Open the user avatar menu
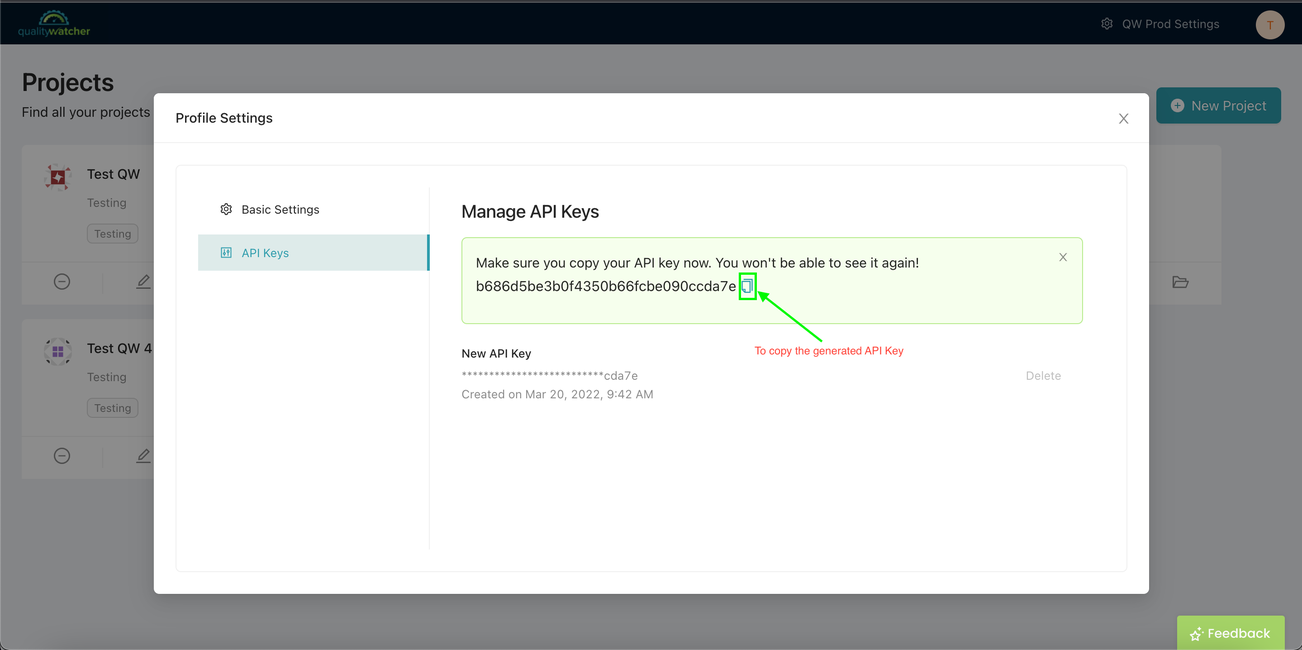Viewport: 1302px width, 650px height. pos(1270,25)
